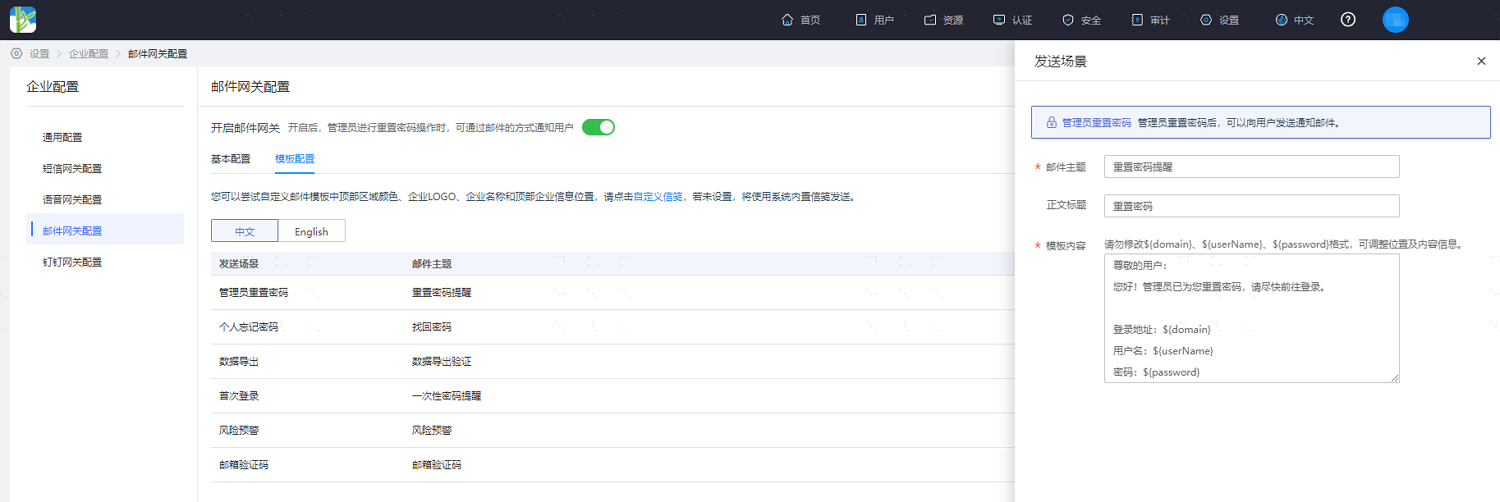
Task: Close the 发送场景 panel
Action: click(1481, 61)
